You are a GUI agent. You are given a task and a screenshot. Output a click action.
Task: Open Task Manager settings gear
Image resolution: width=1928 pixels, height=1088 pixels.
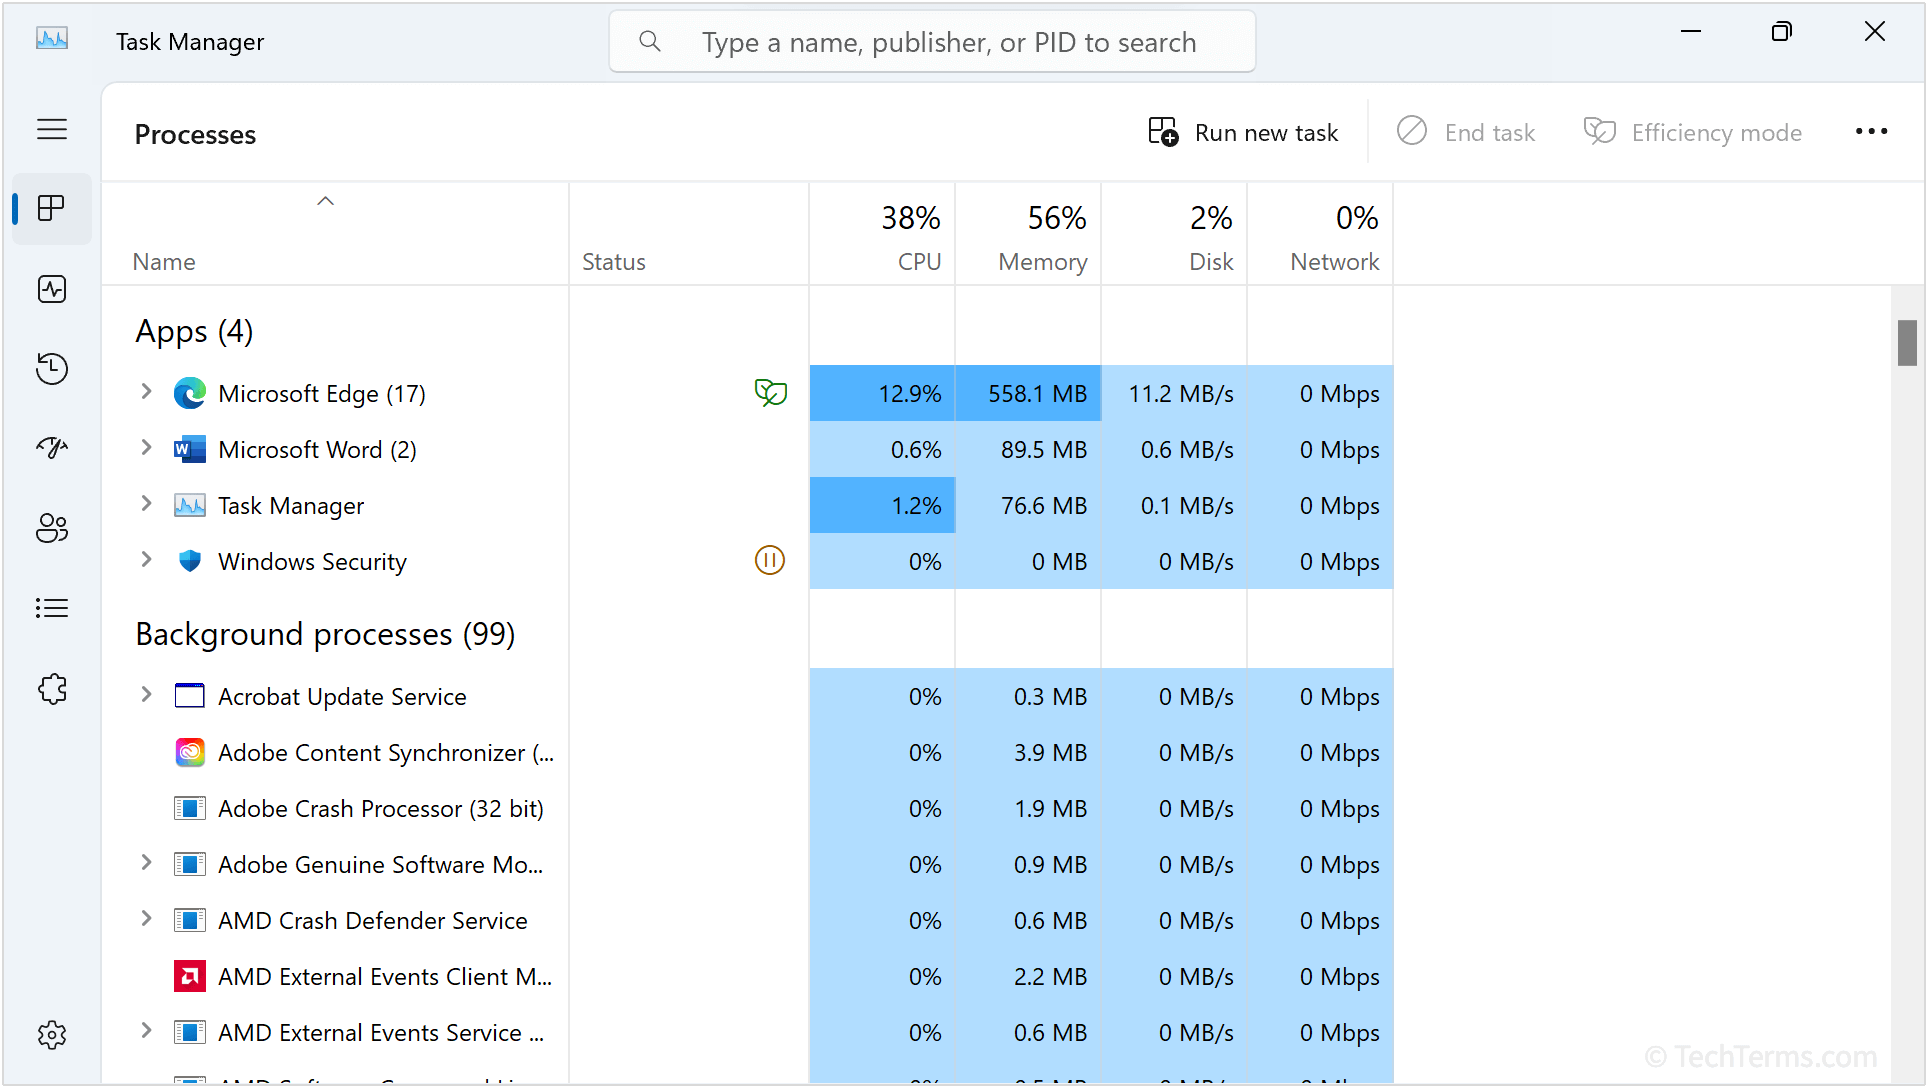click(x=52, y=1035)
